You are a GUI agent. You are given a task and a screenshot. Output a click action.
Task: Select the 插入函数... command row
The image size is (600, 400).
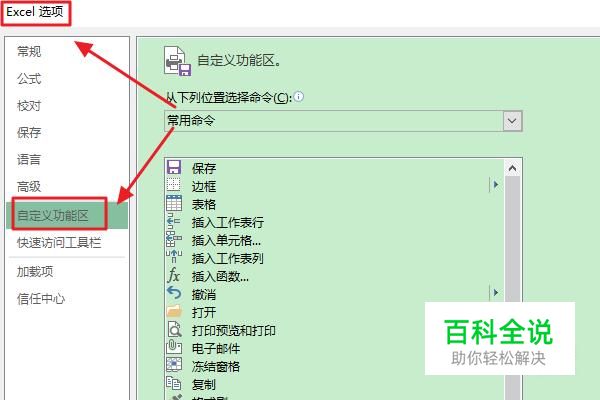334,276
